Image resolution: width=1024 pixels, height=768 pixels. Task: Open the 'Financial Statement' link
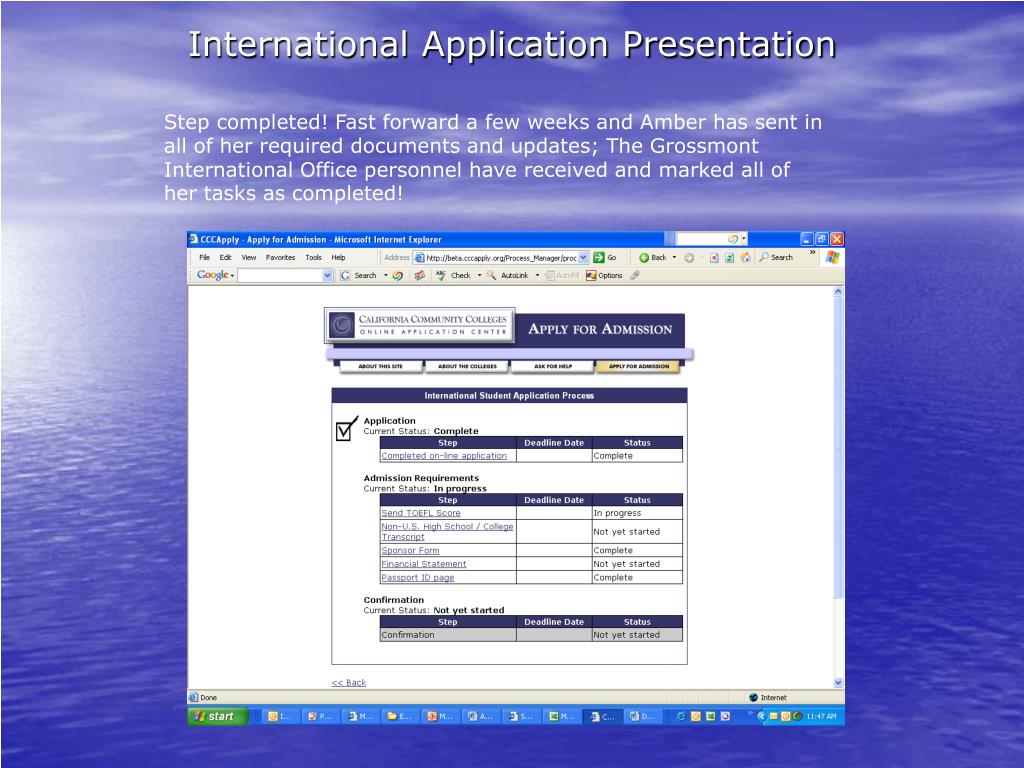coord(424,564)
